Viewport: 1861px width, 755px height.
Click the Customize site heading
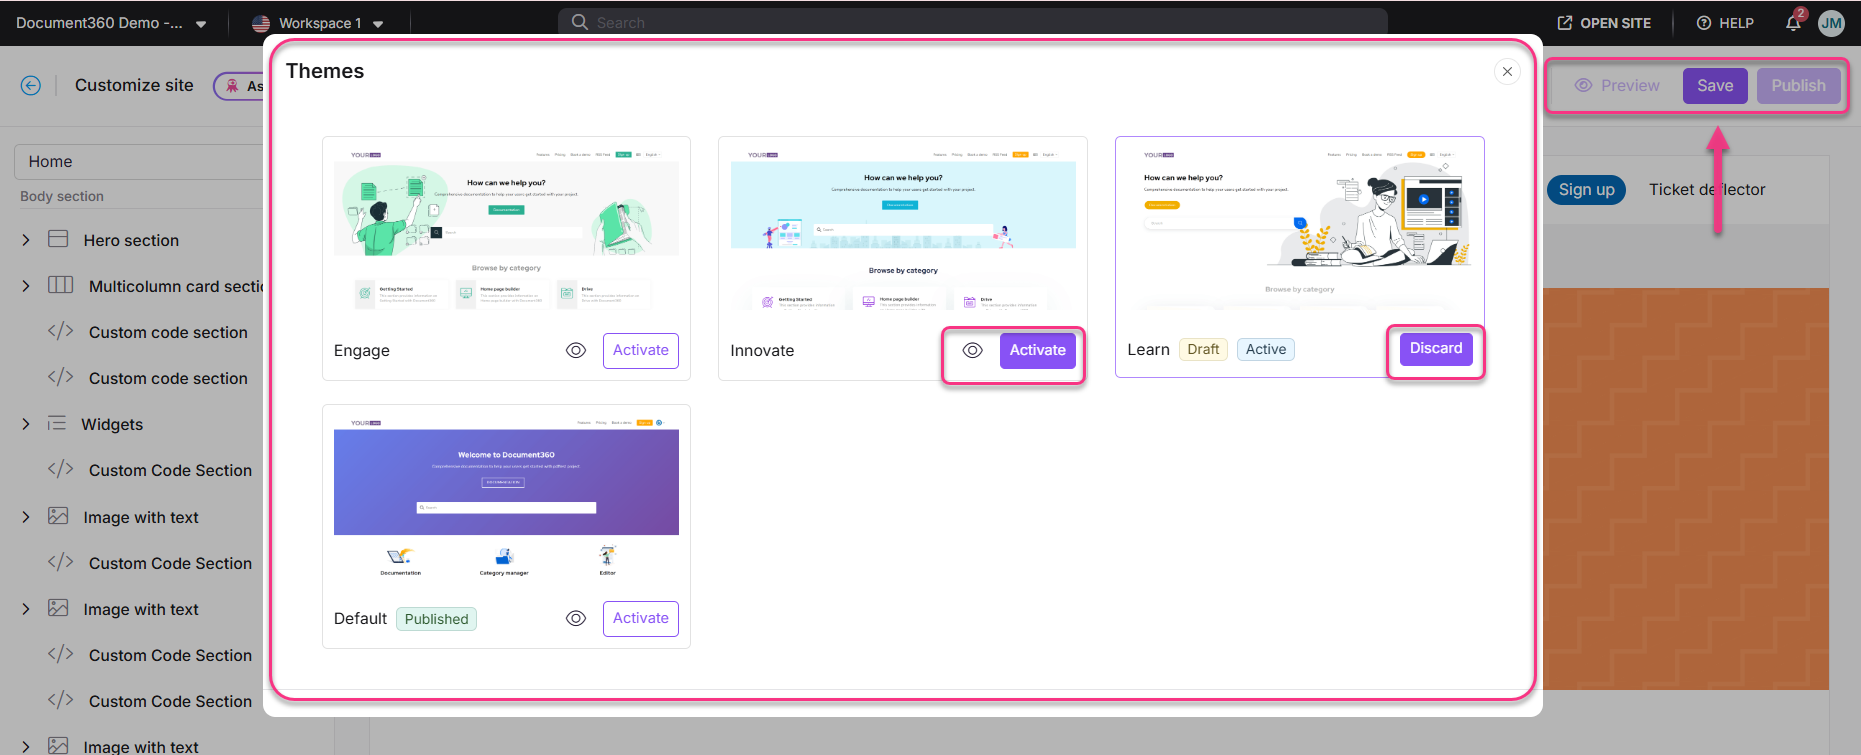(x=134, y=86)
